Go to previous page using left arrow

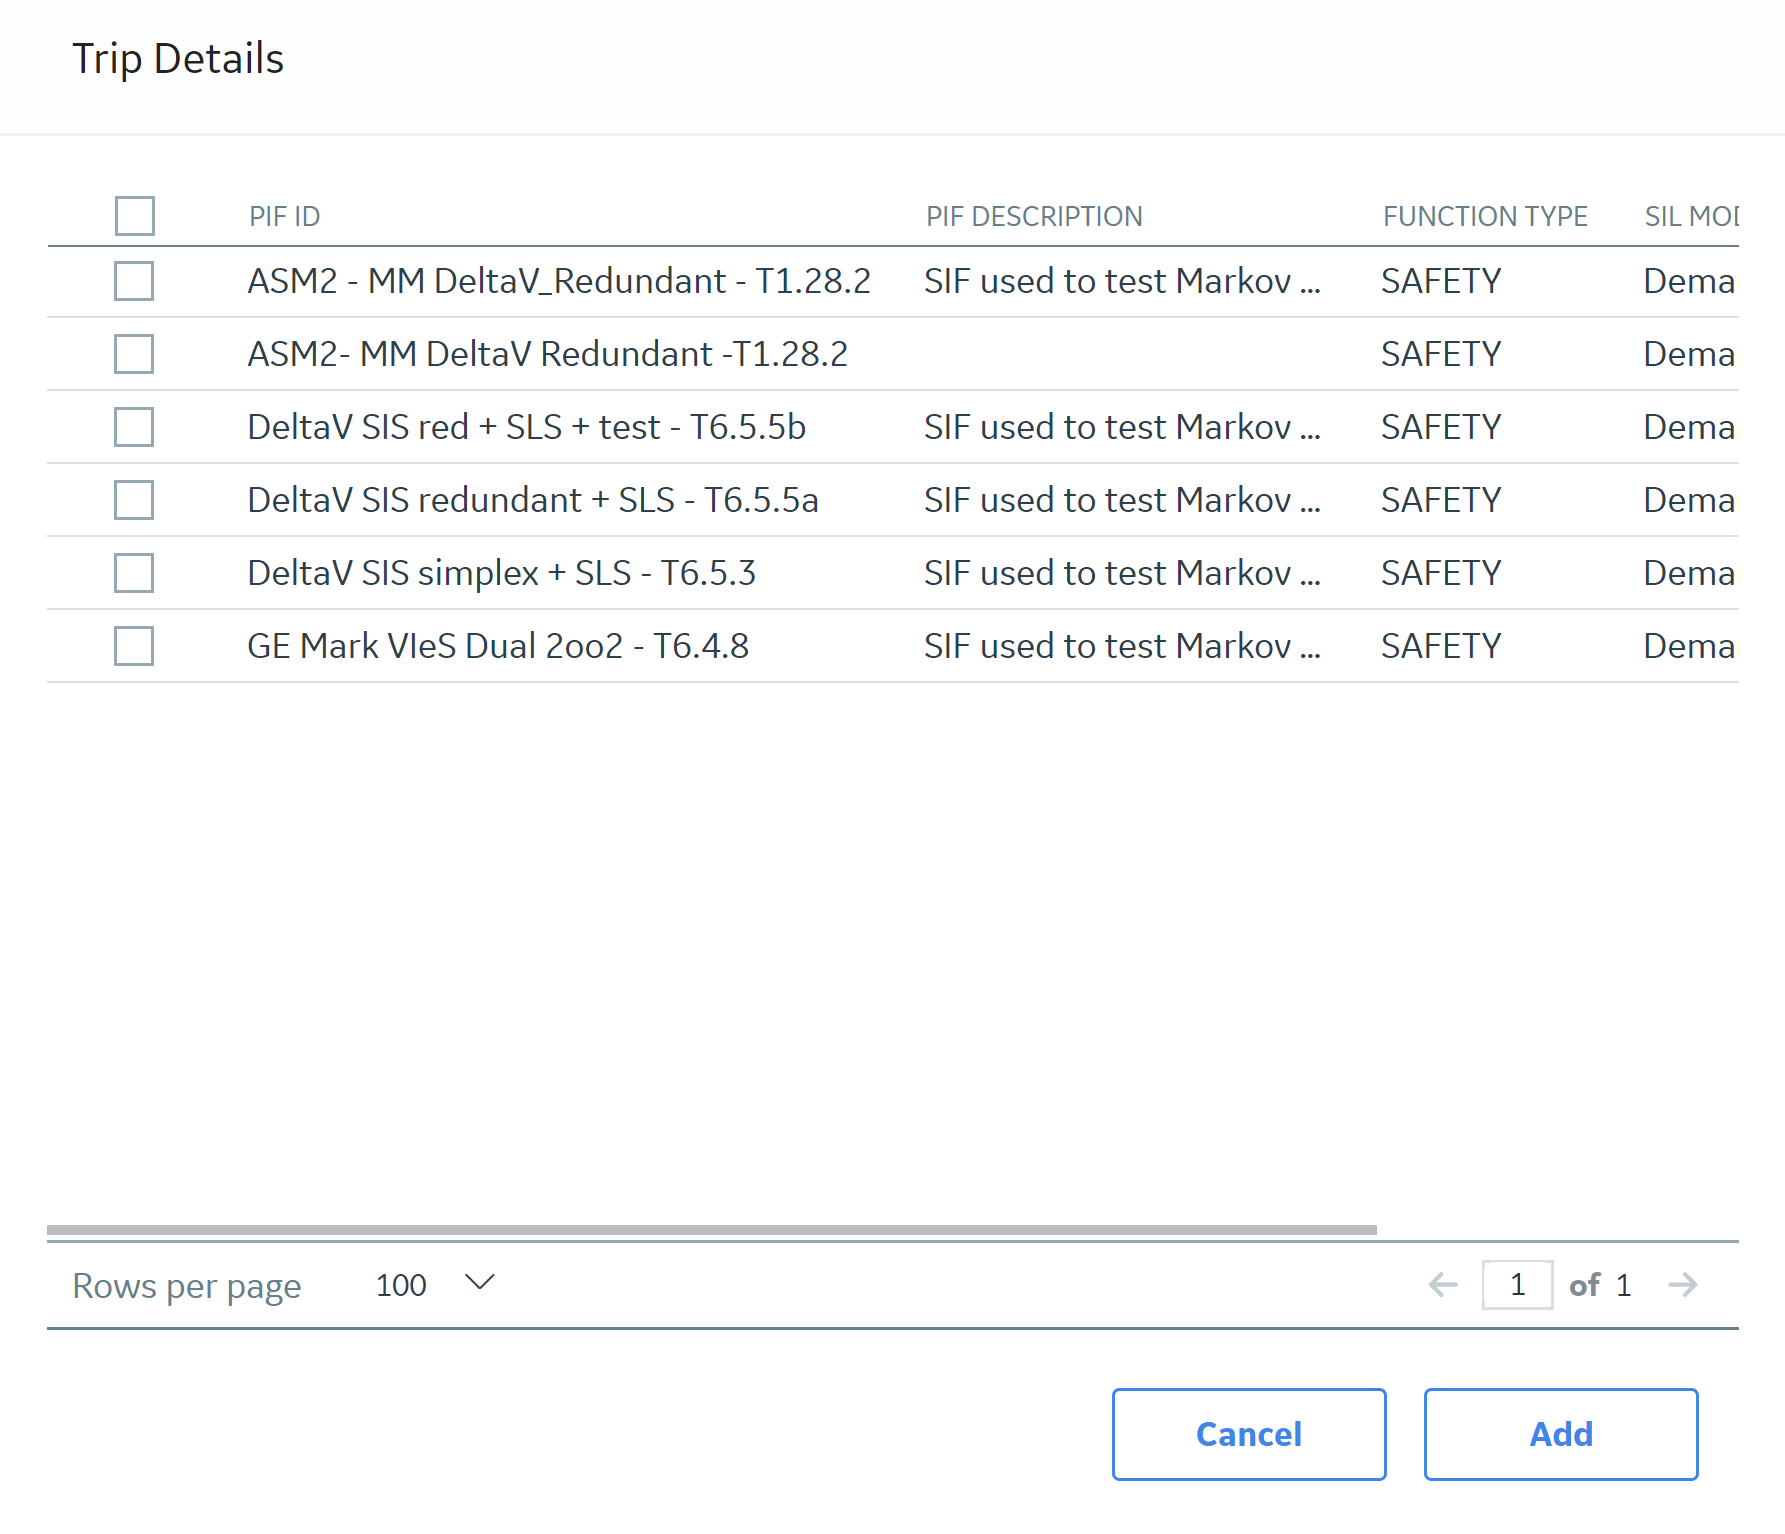pyautogui.click(x=1443, y=1285)
